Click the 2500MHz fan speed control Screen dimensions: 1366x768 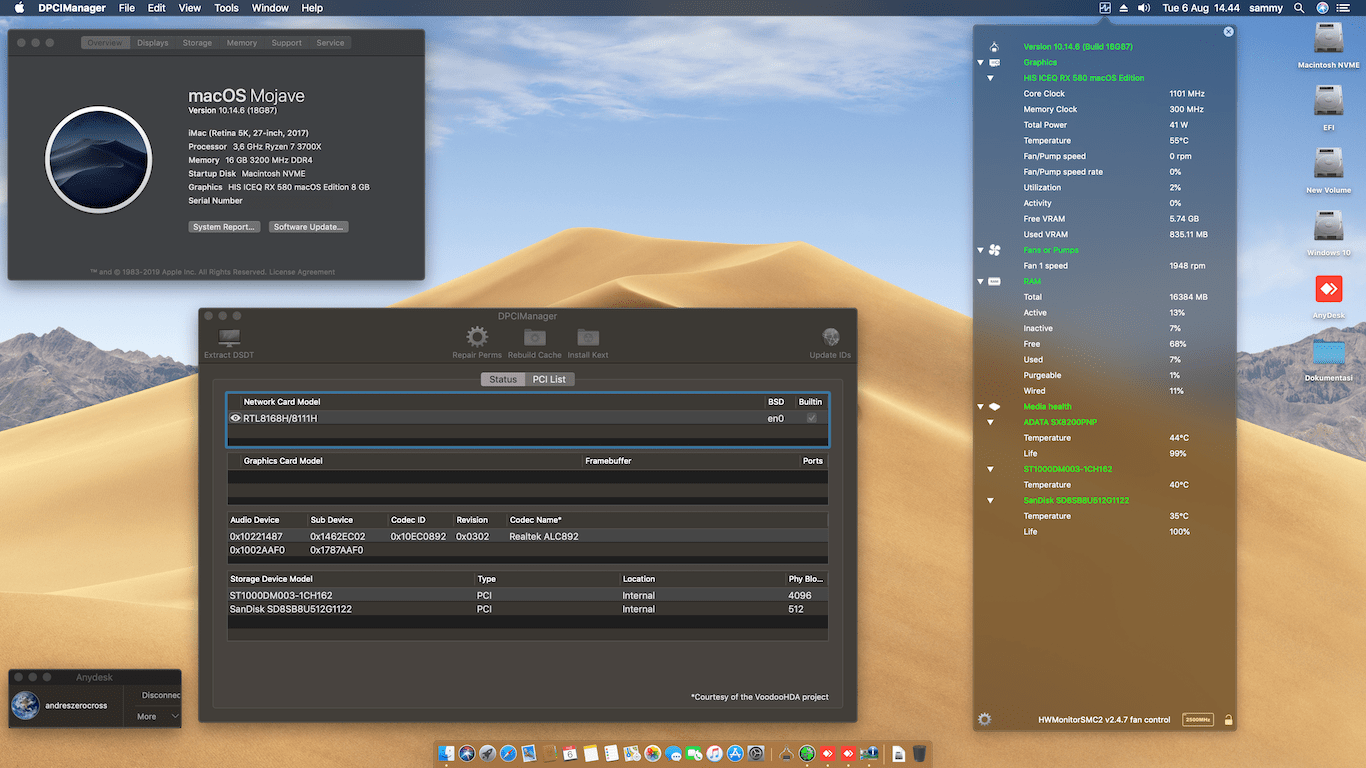[1197, 719]
